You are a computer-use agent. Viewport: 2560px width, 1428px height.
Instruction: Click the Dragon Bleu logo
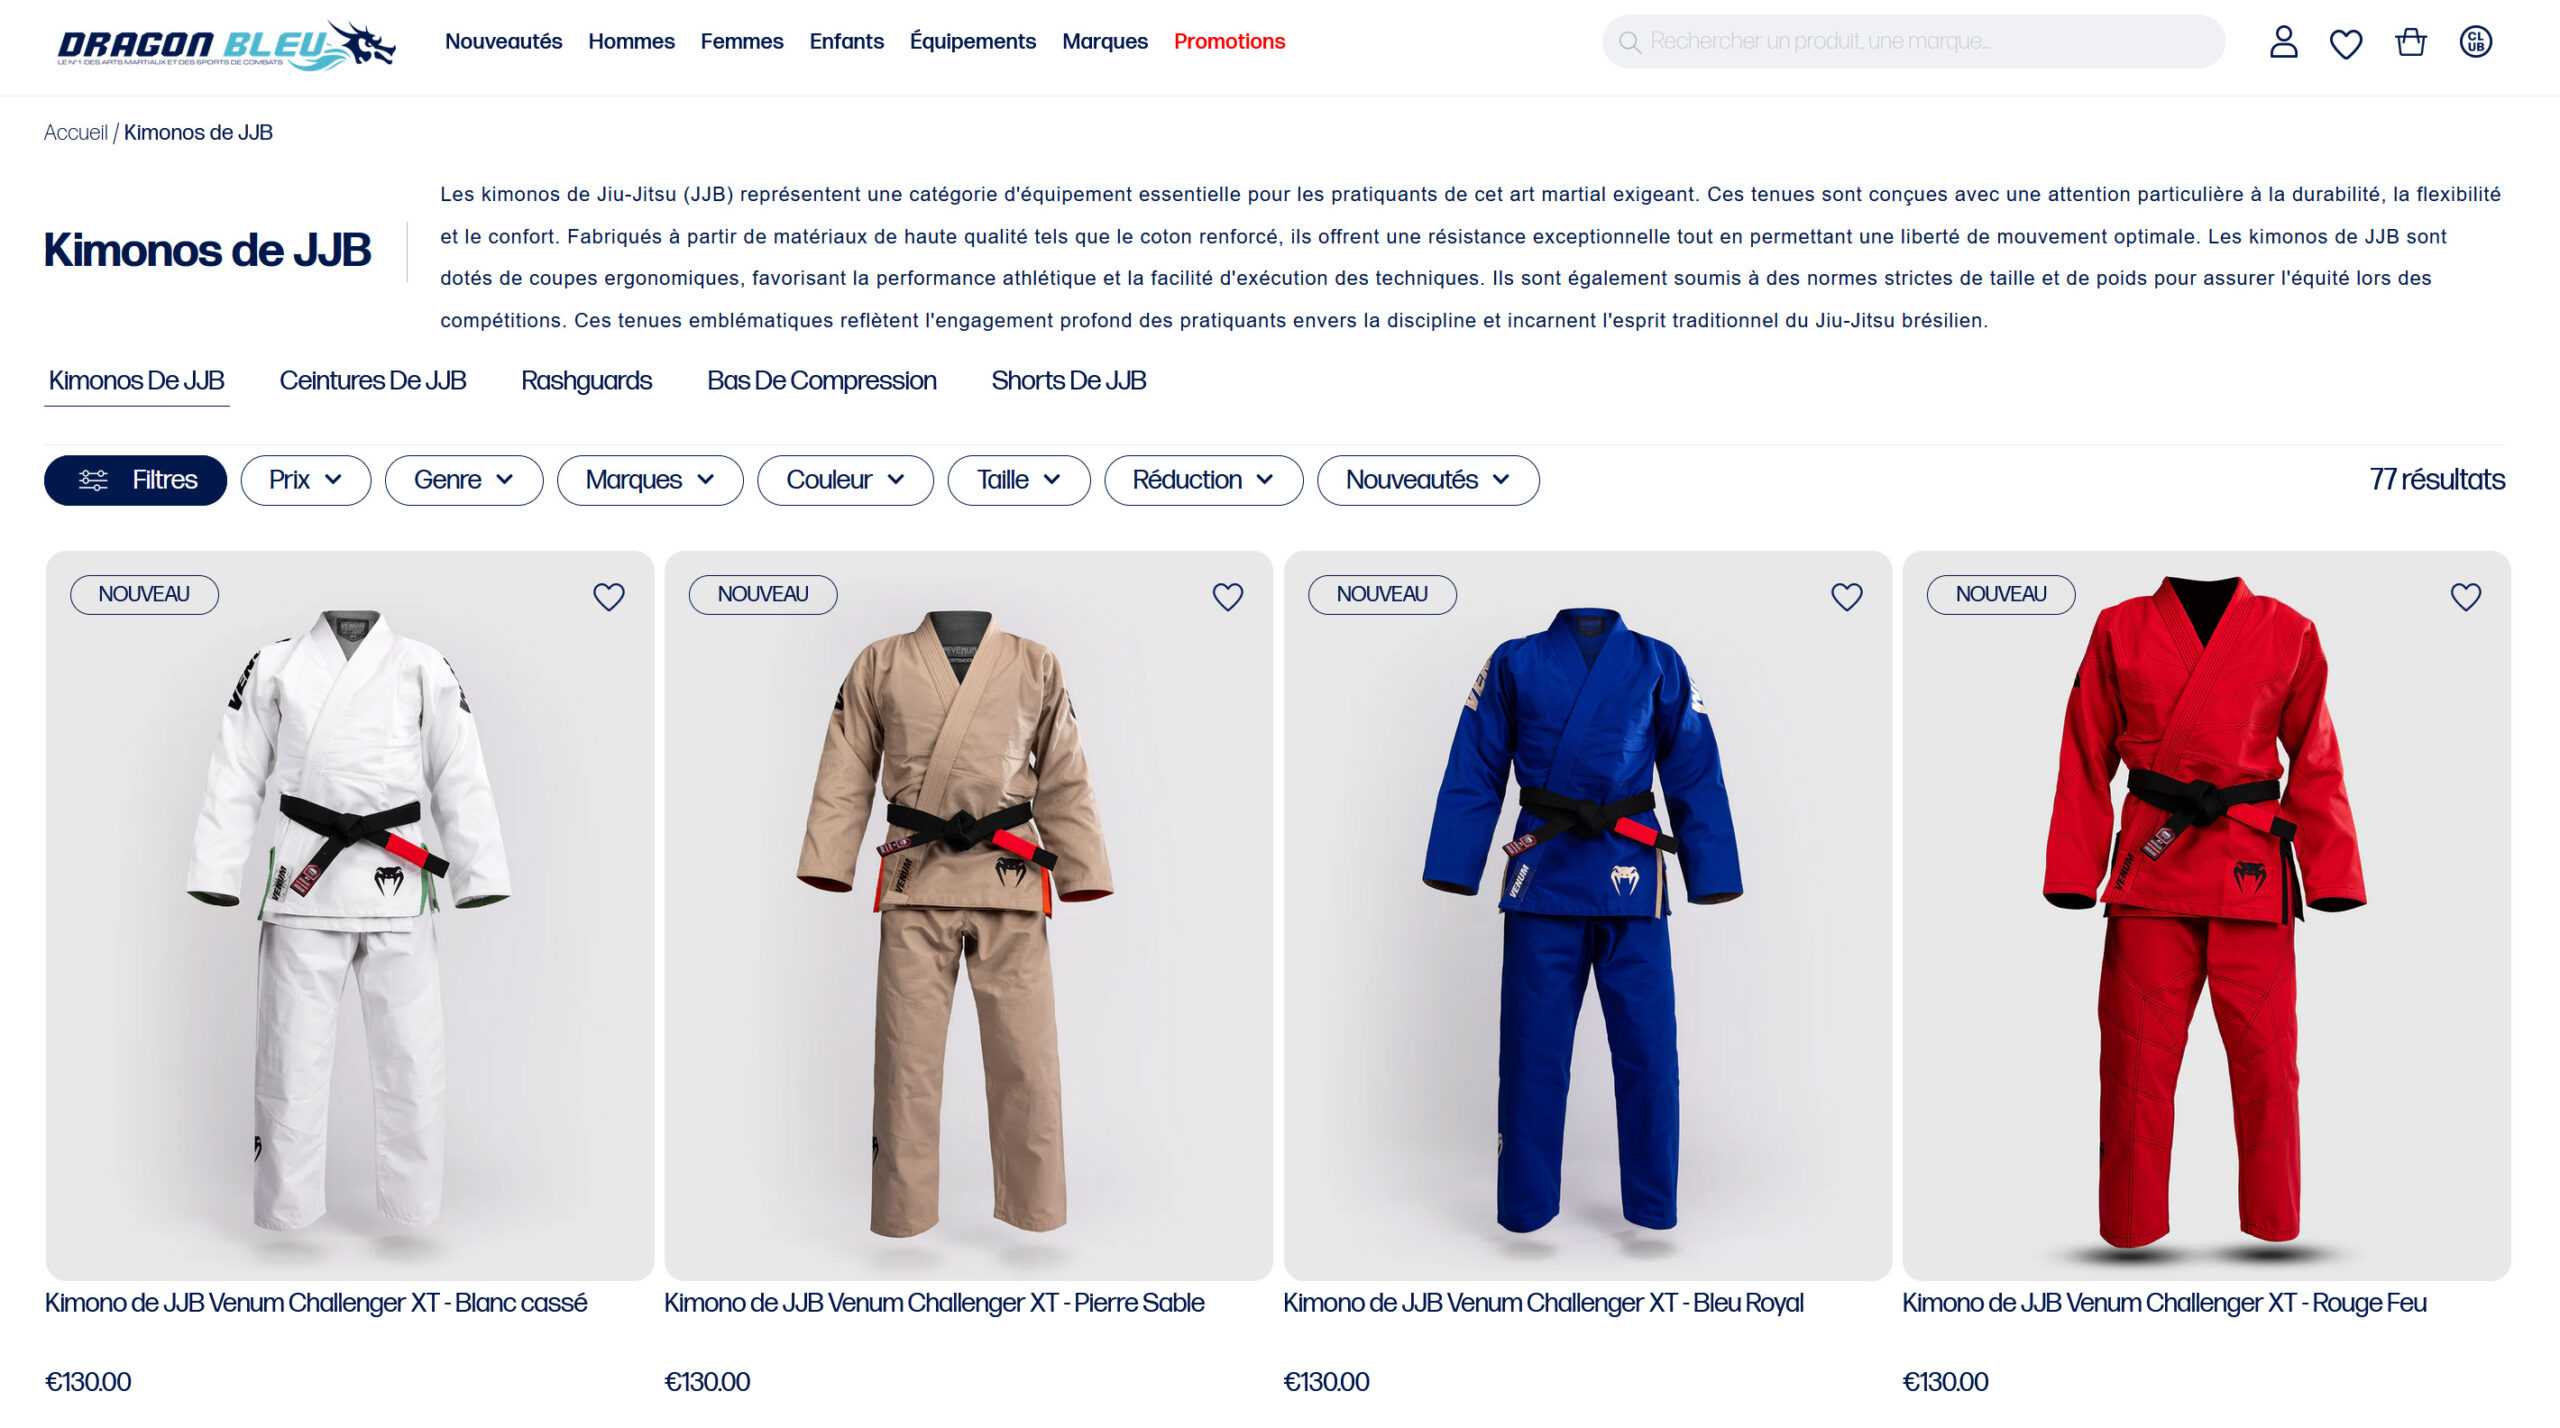[226, 45]
